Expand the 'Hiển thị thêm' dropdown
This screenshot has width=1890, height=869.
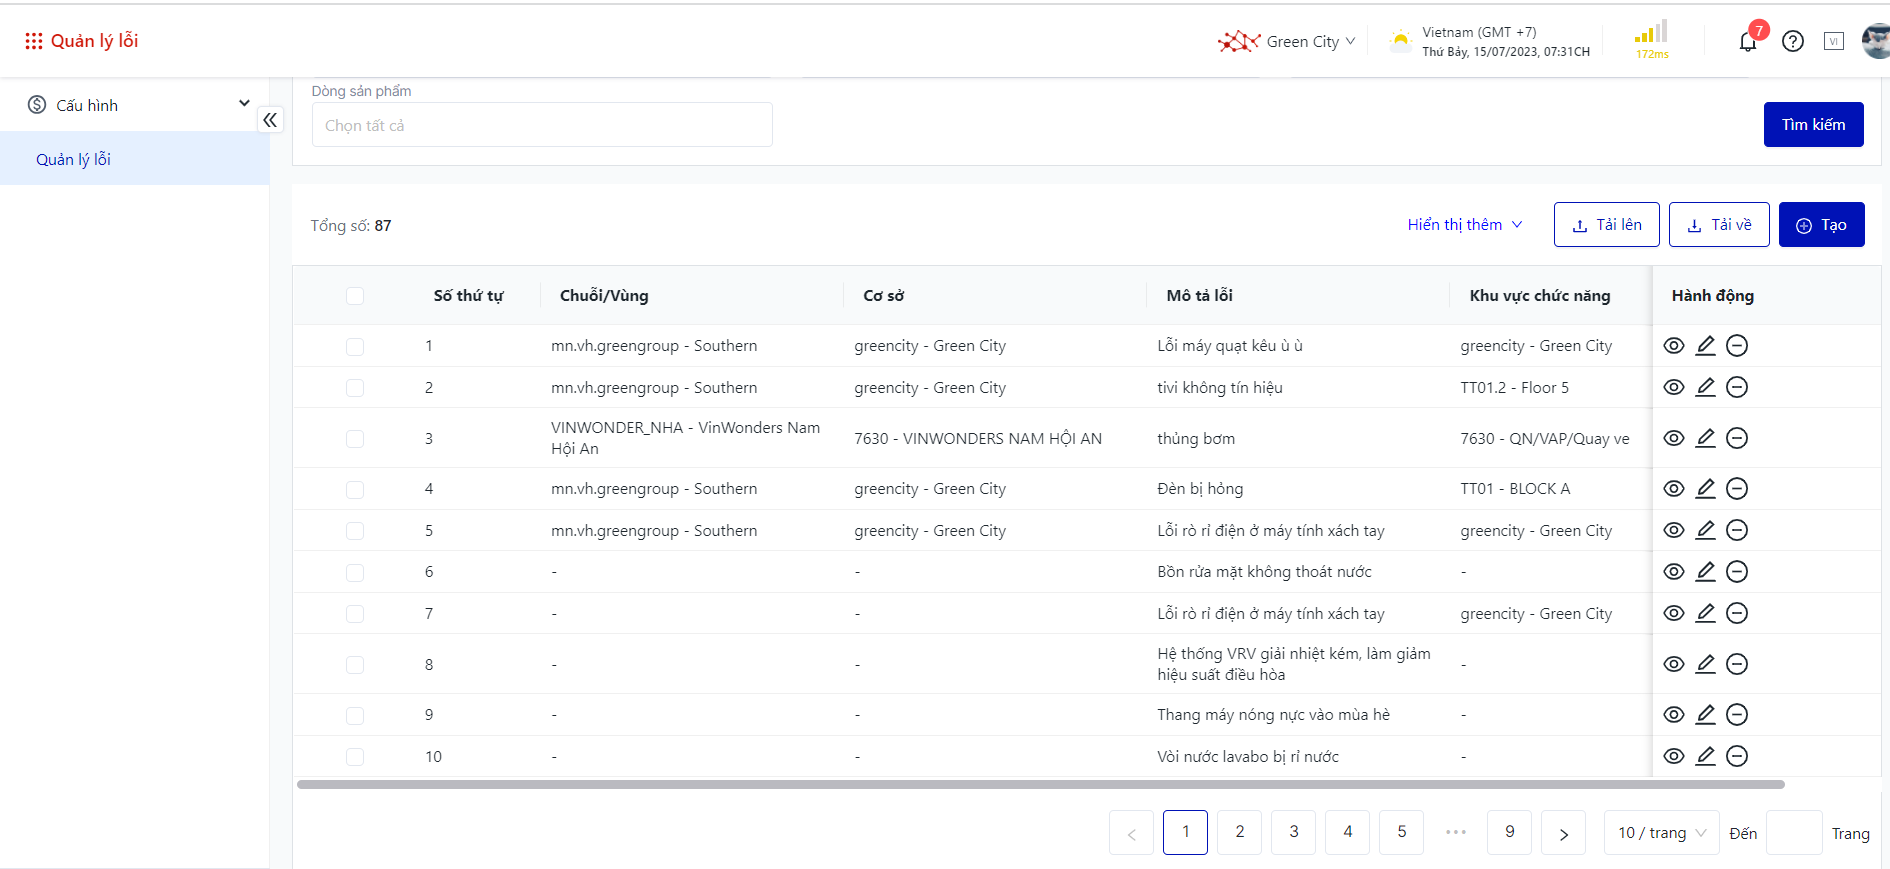pos(1464,225)
